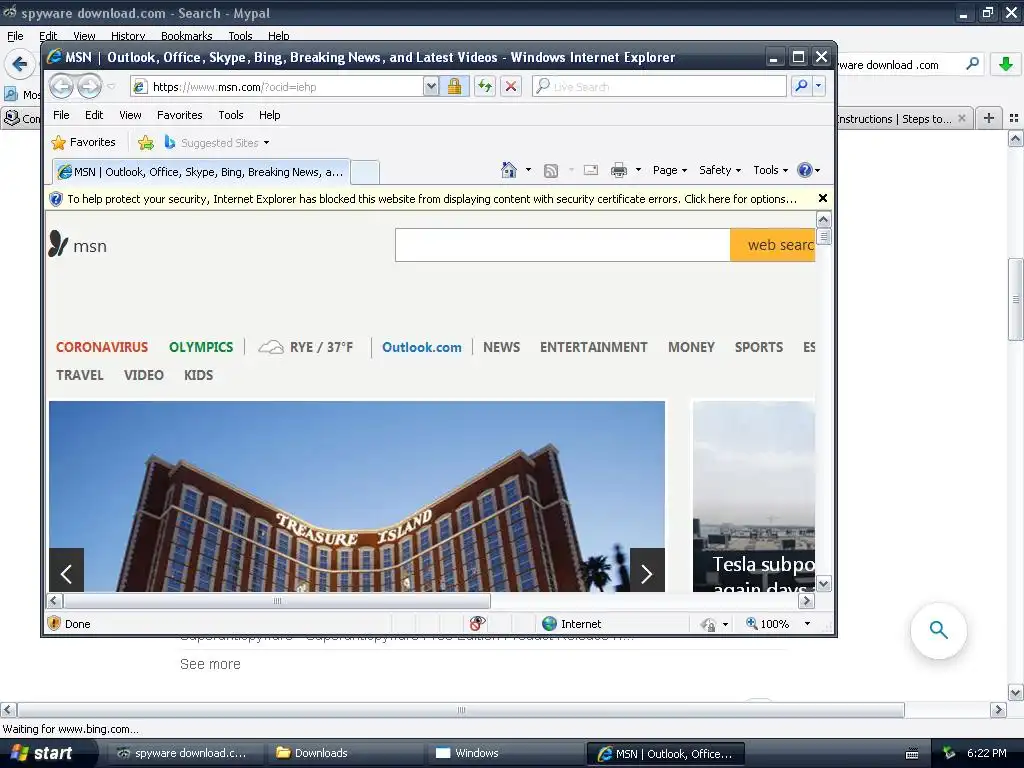
Task: Click the IE Help question mark icon
Action: [805, 170]
